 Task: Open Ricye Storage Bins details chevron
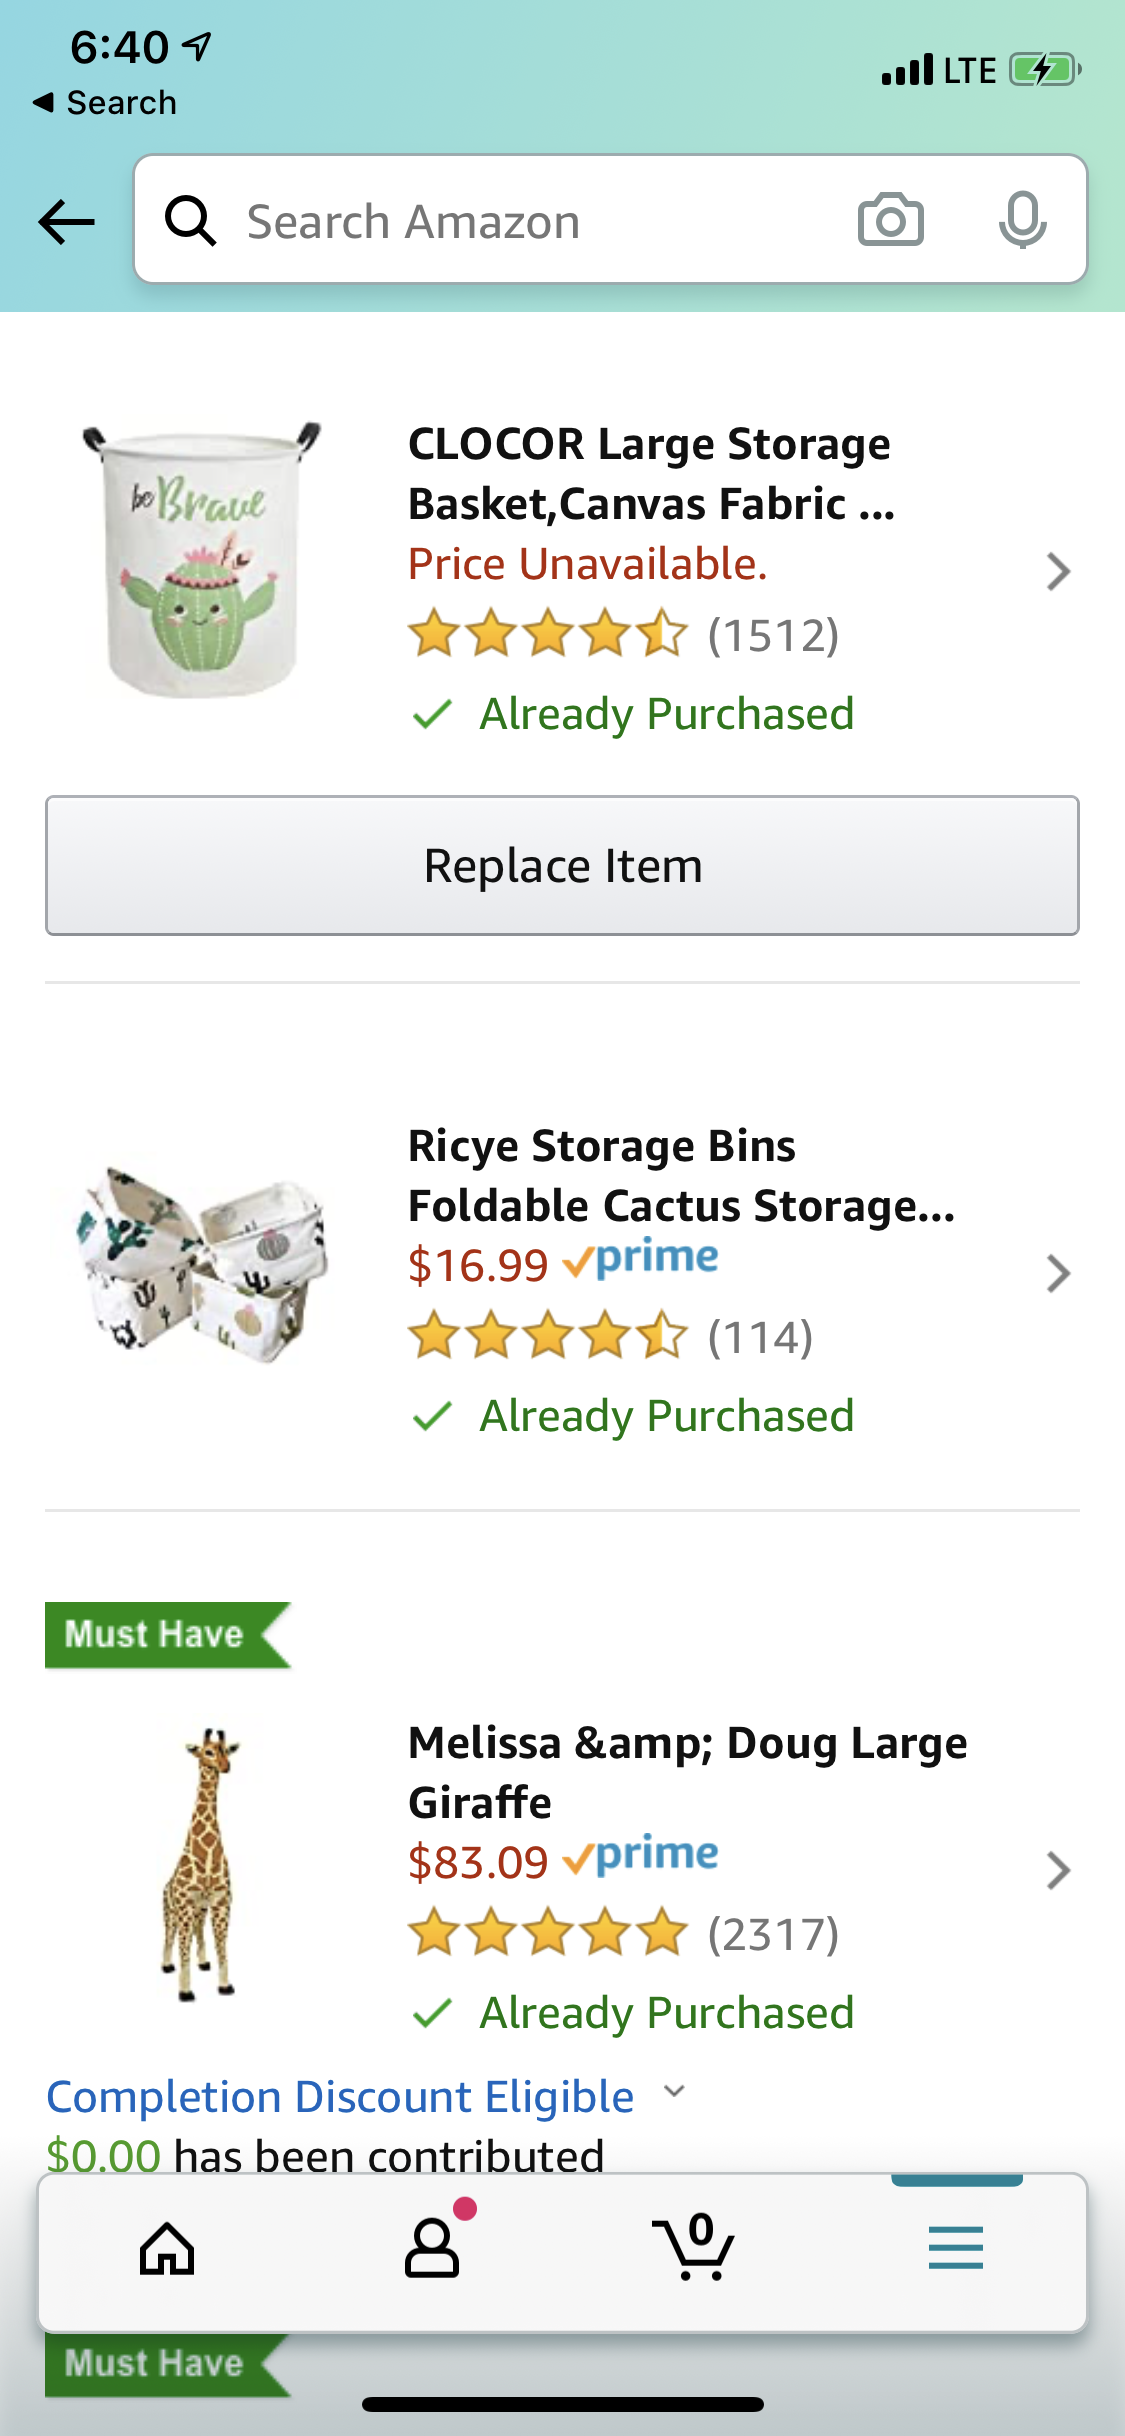point(1058,1274)
